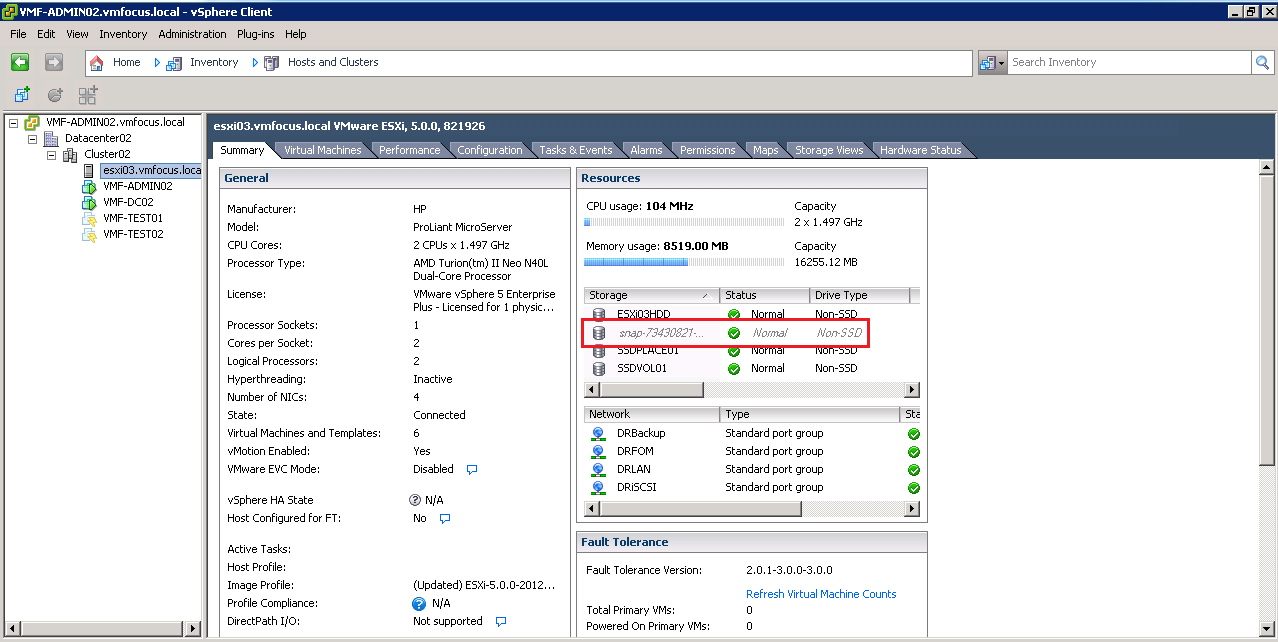
Task: Click the Home icon in the navigation bar
Action: pos(97,62)
